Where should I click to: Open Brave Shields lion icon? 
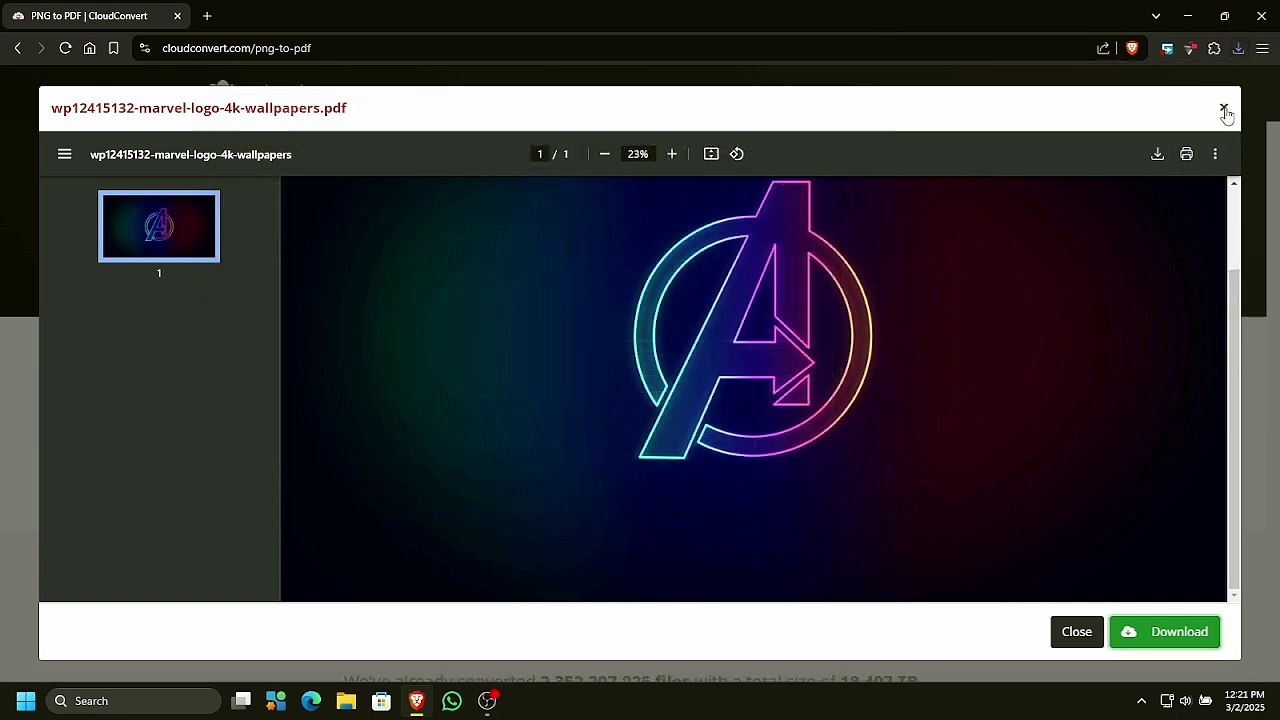click(x=1132, y=48)
